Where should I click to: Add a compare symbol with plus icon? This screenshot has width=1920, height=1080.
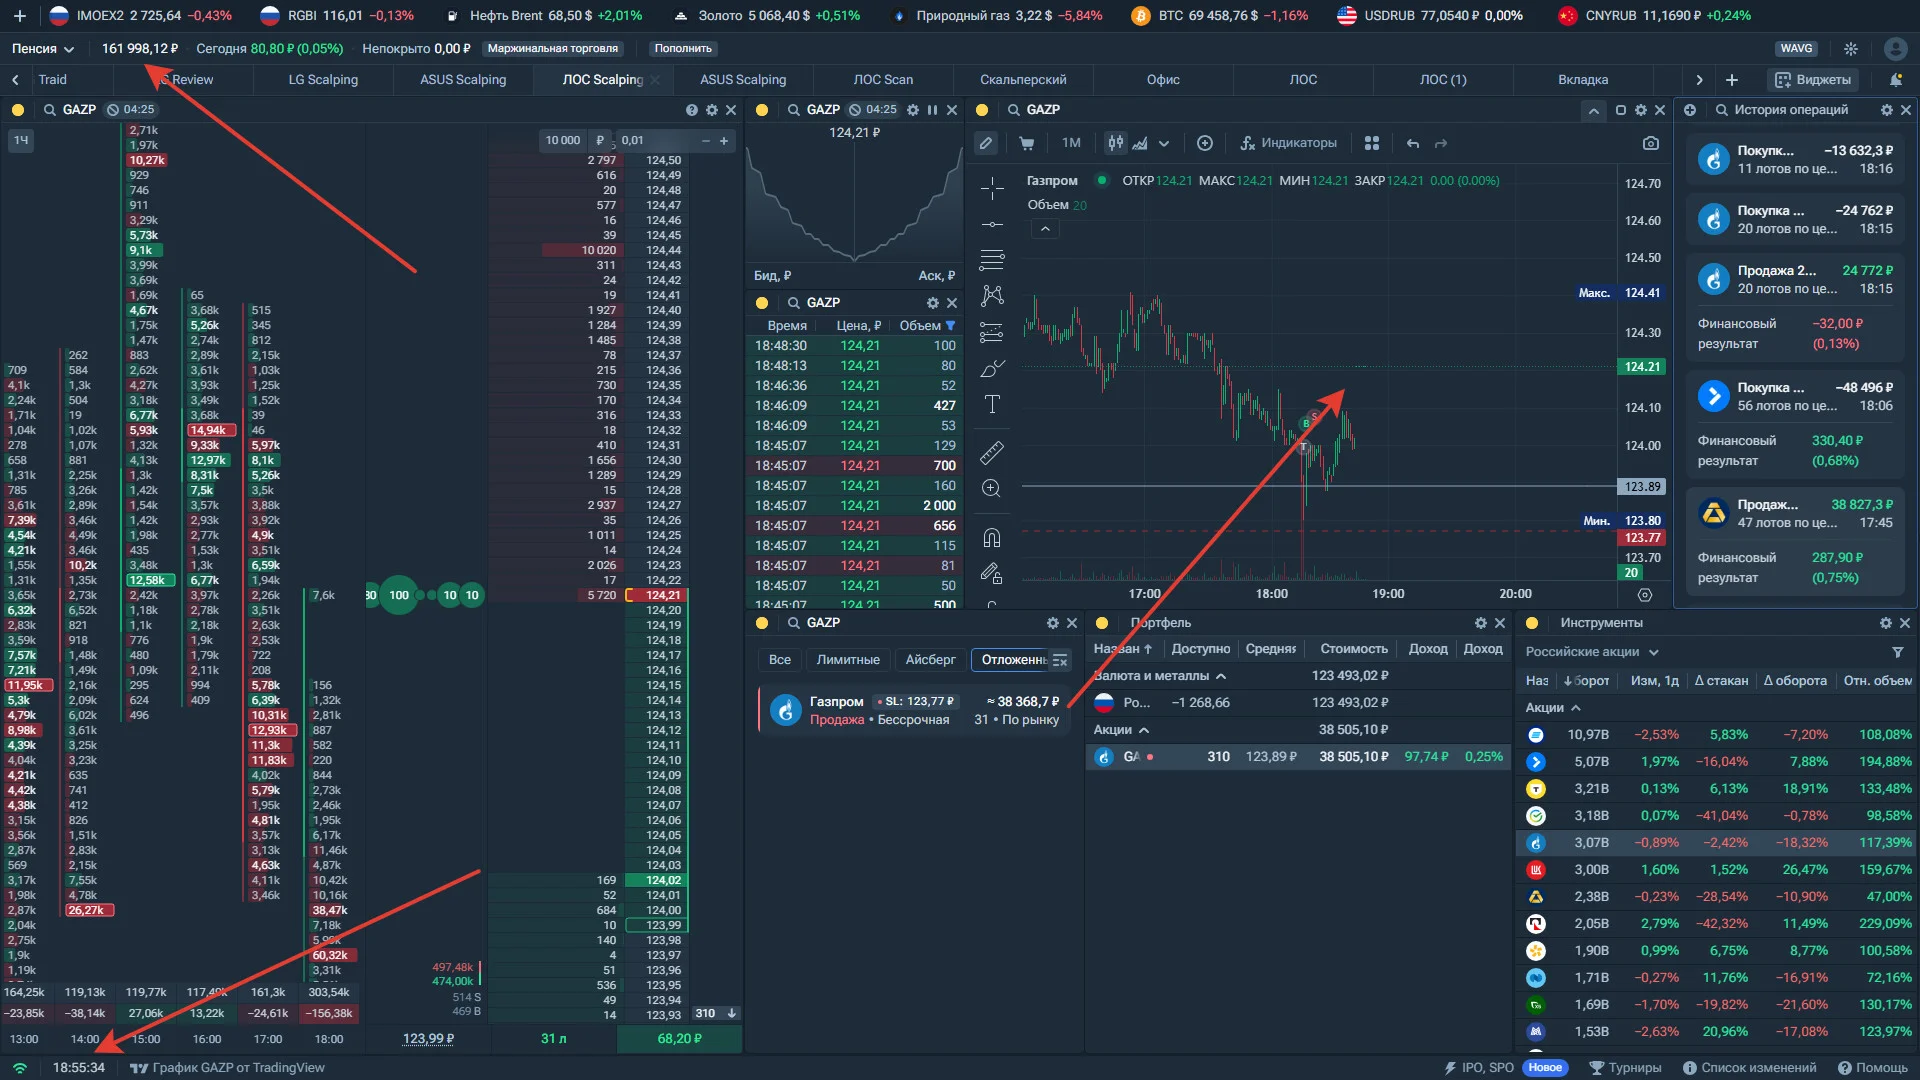1205,143
